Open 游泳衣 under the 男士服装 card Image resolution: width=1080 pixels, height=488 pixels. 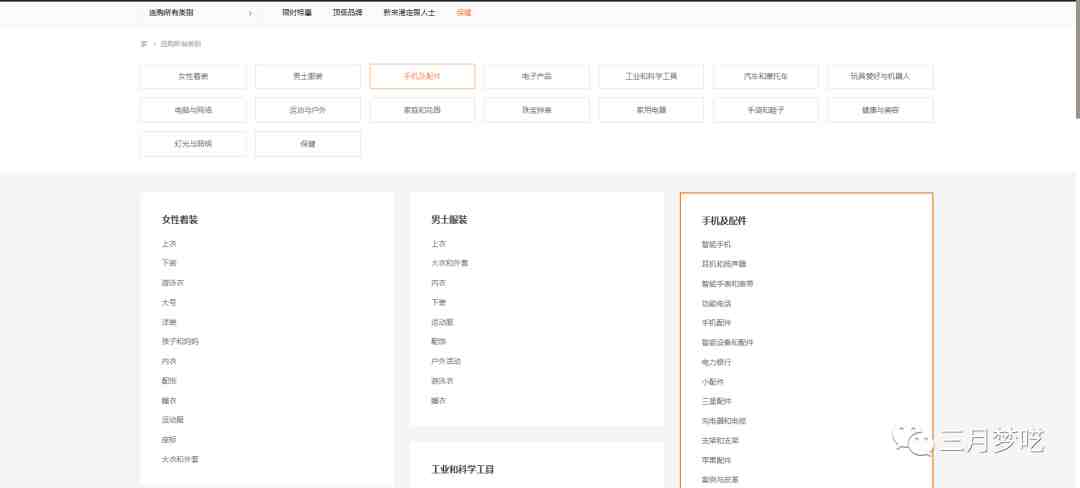[443, 381]
